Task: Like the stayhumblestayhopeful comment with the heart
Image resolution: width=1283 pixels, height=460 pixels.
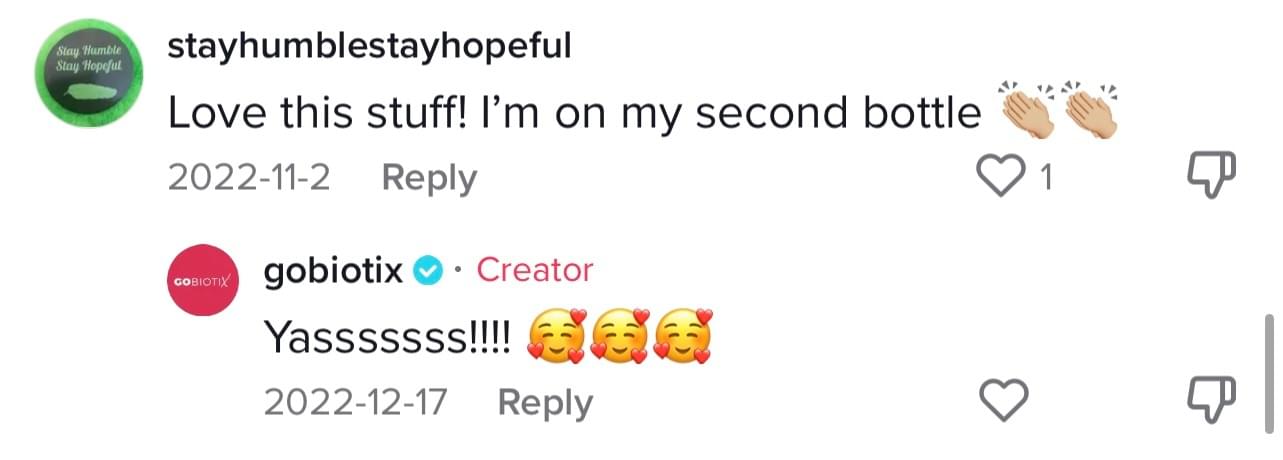Action: tap(1001, 178)
